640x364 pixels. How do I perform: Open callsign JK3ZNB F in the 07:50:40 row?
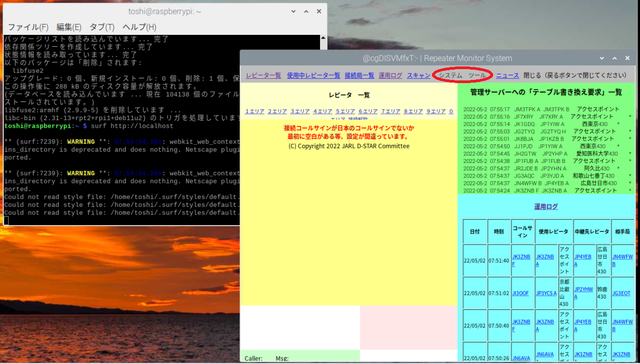click(x=521, y=325)
